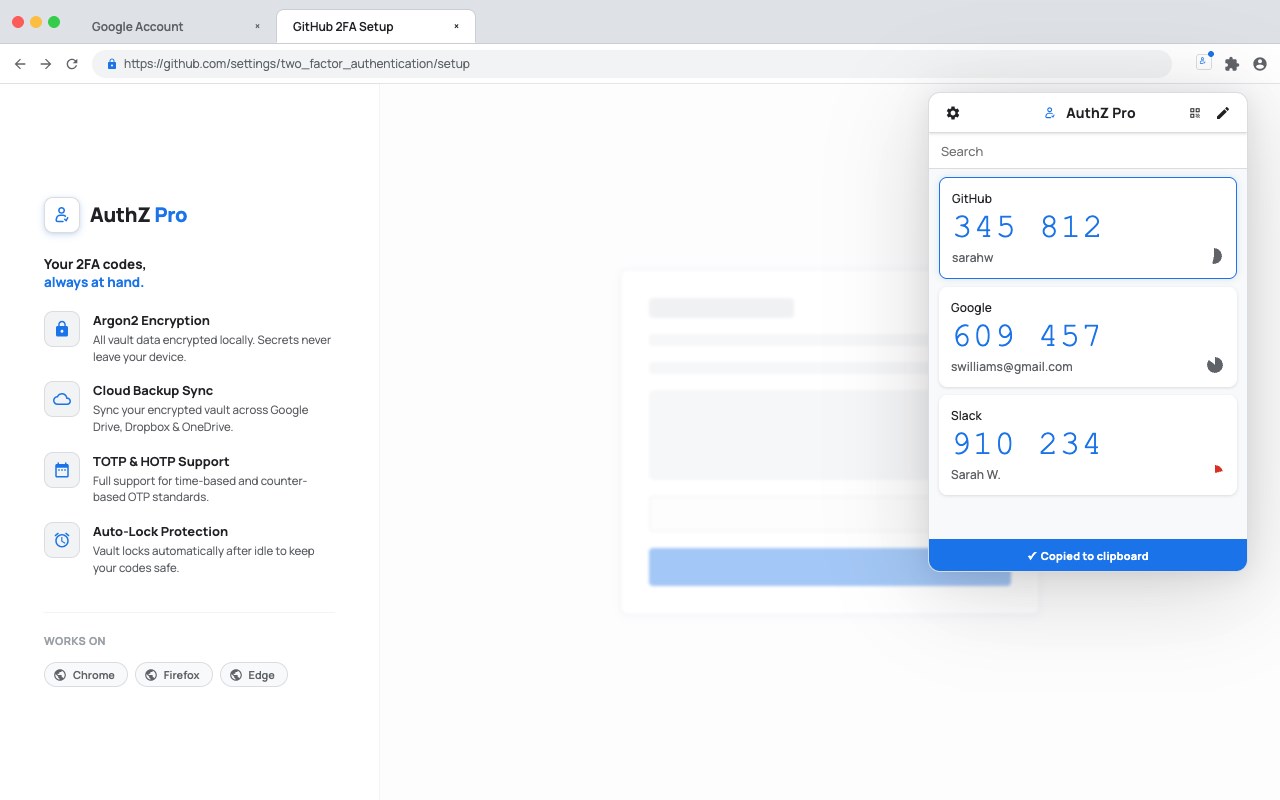Click the pencil edit icon
The image size is (1280, 800).
[1223, 113]
